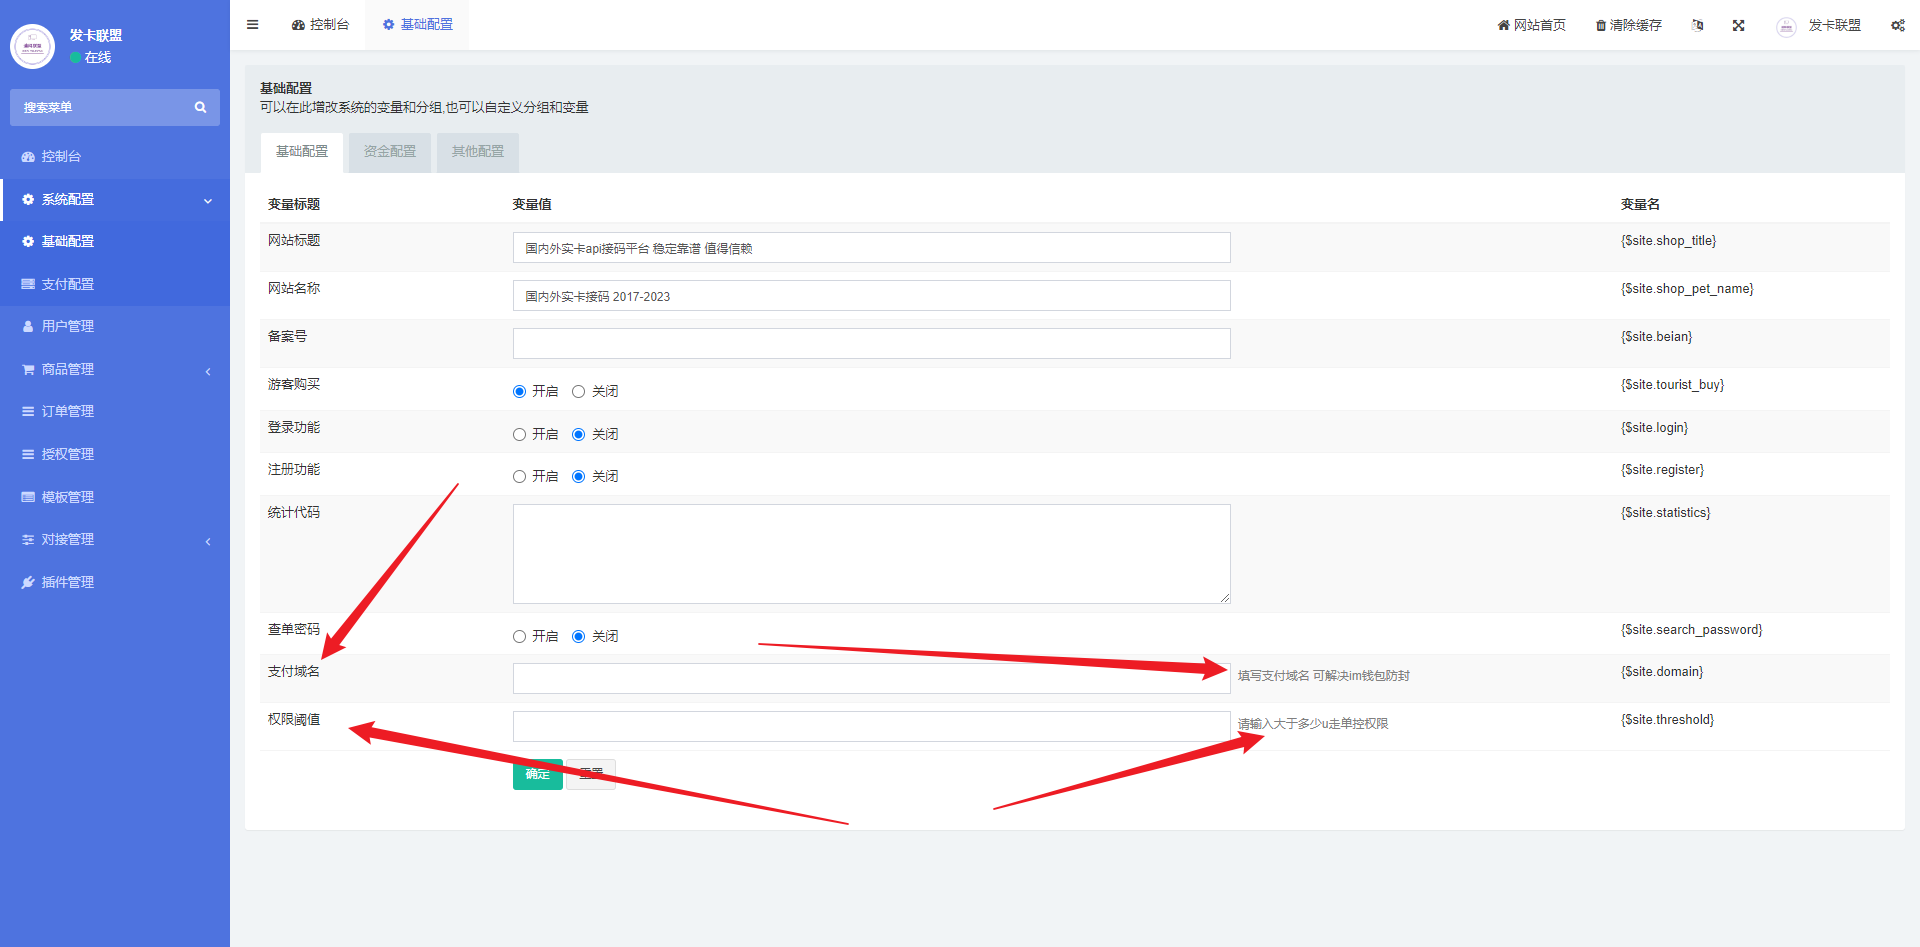The height and width of the screenshot is (947, 1920).
Task: Click the 对接管理 sliders icon
Action: [28, 540]
